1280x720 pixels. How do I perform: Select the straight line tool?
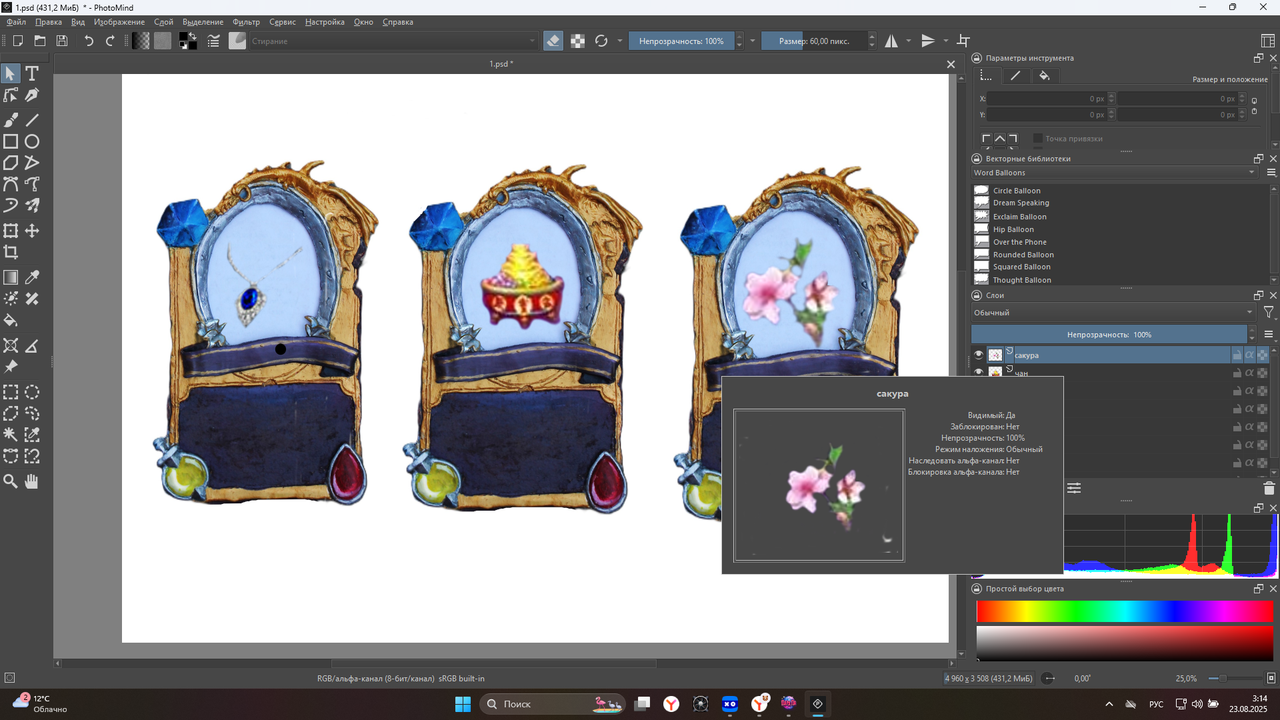[32, 119]
